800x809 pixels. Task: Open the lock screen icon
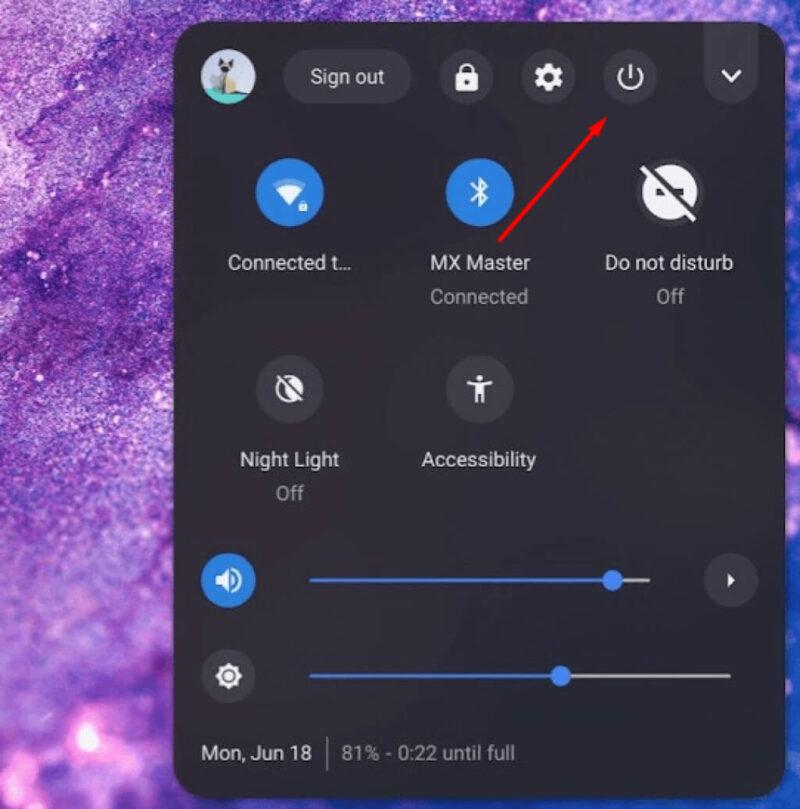point(465,77)
